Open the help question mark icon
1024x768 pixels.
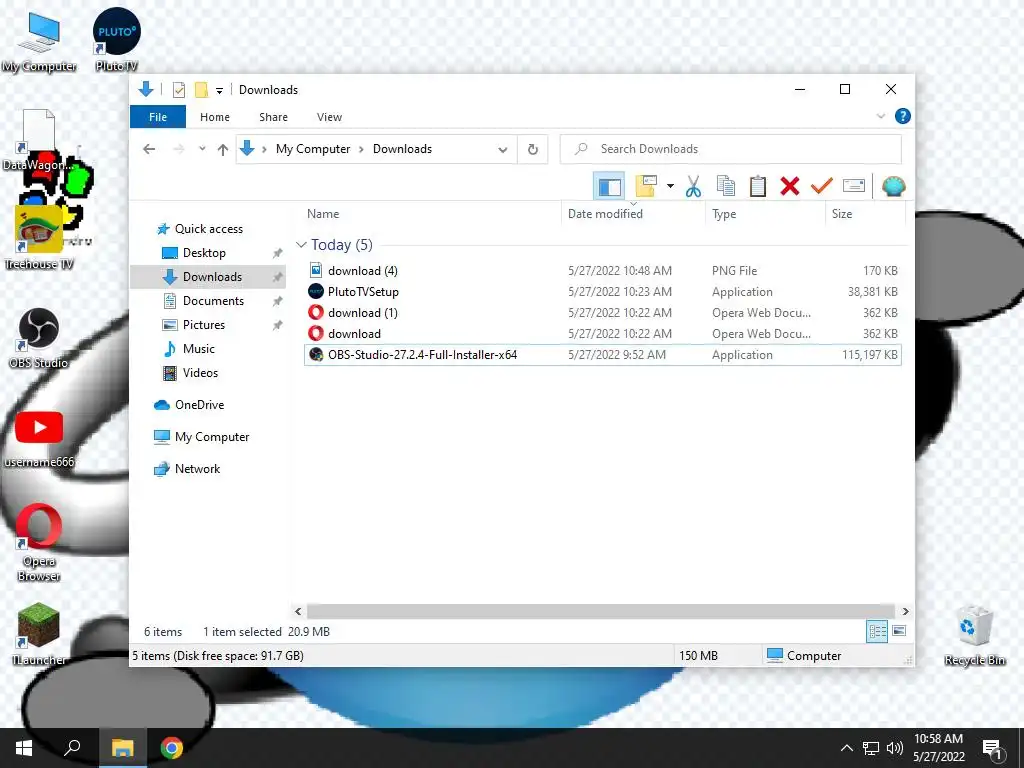(x=903, y=116)
